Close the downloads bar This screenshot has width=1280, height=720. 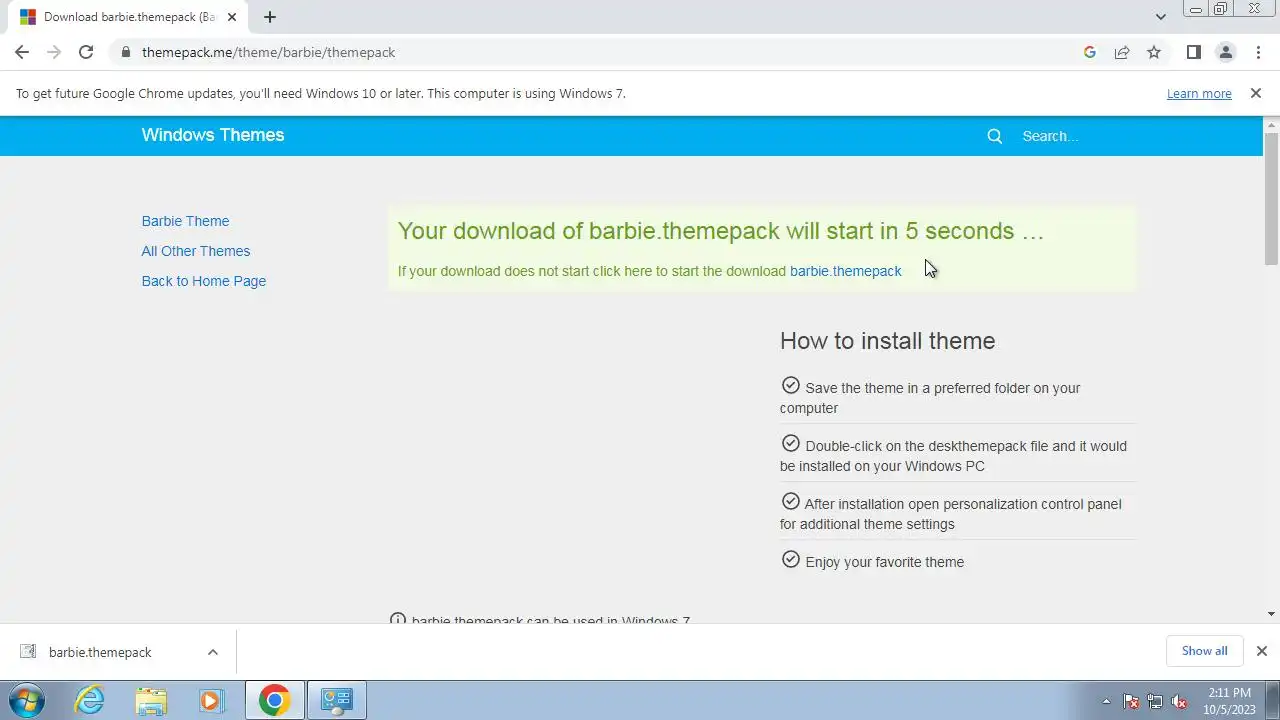click(1262, 651)
